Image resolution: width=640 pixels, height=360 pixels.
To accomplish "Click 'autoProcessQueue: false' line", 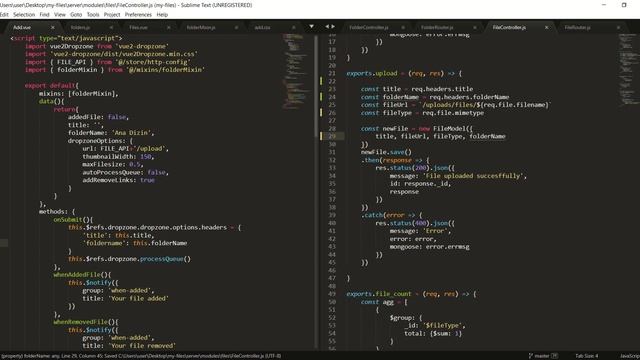I will click(x=125, y=172).
